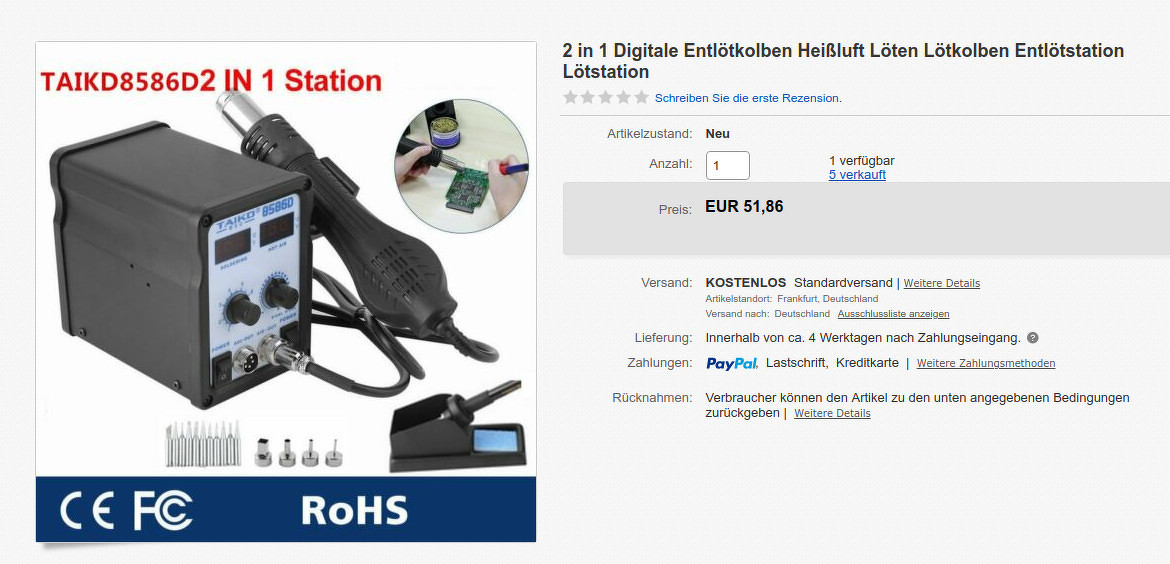1170x564 pixels.
Task: Open 'Weitere Zahlungsmethoden' link
Action: click(x=986, y=363)
